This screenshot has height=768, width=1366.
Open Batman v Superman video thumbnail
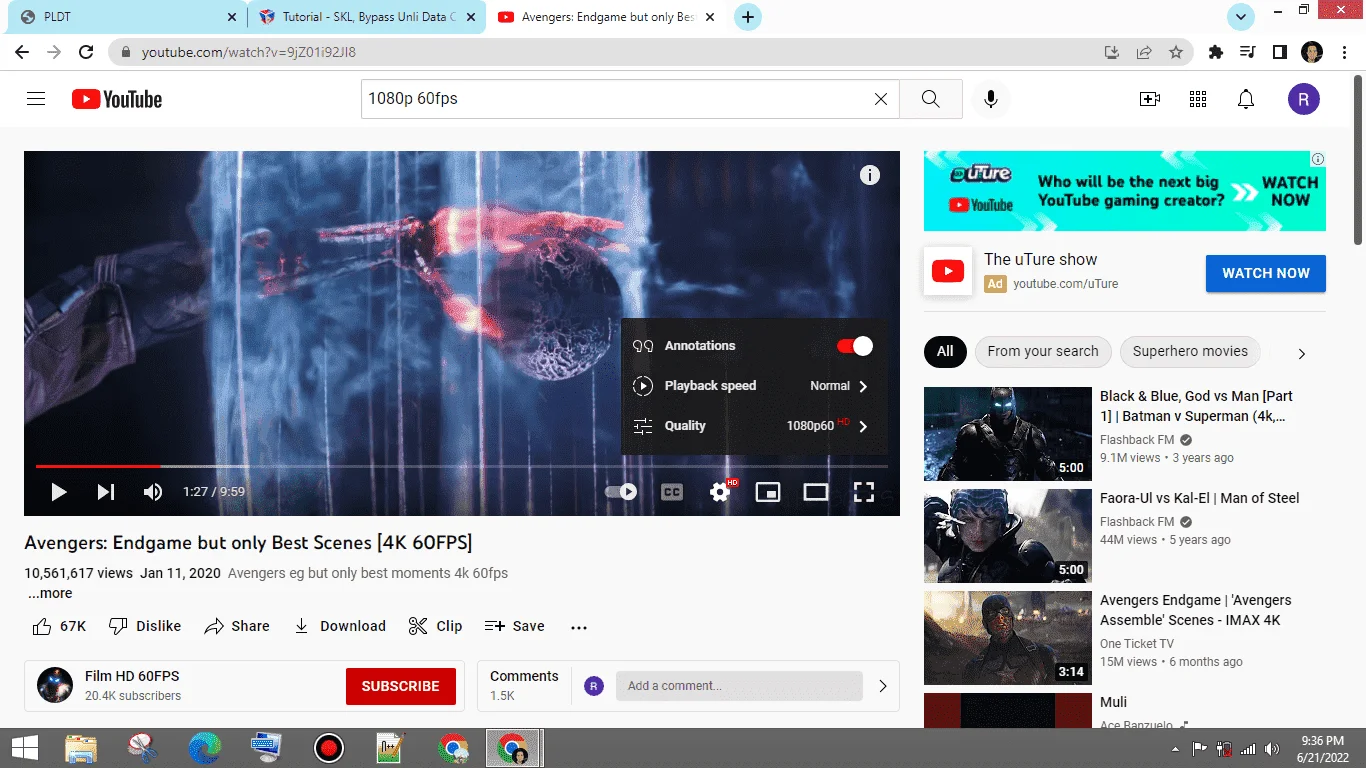[1008, 434]
